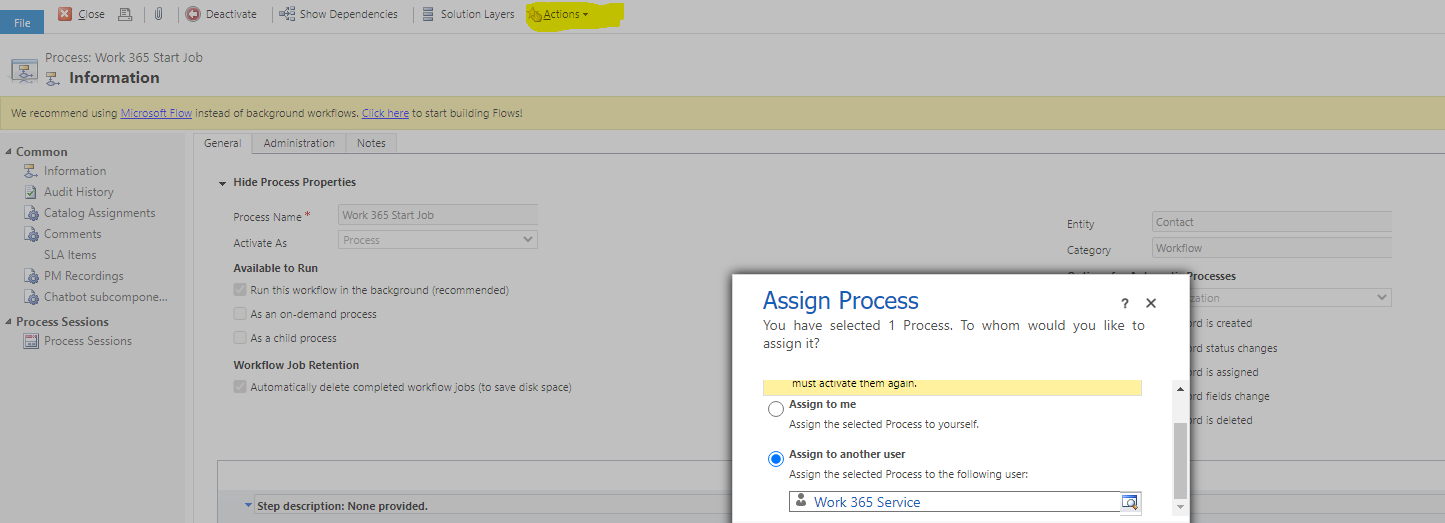Image resolution: width=1445 pixels, height=523 pixels.
Task: Toggle As a child process checkbox
Action: [x=240, y=338]
